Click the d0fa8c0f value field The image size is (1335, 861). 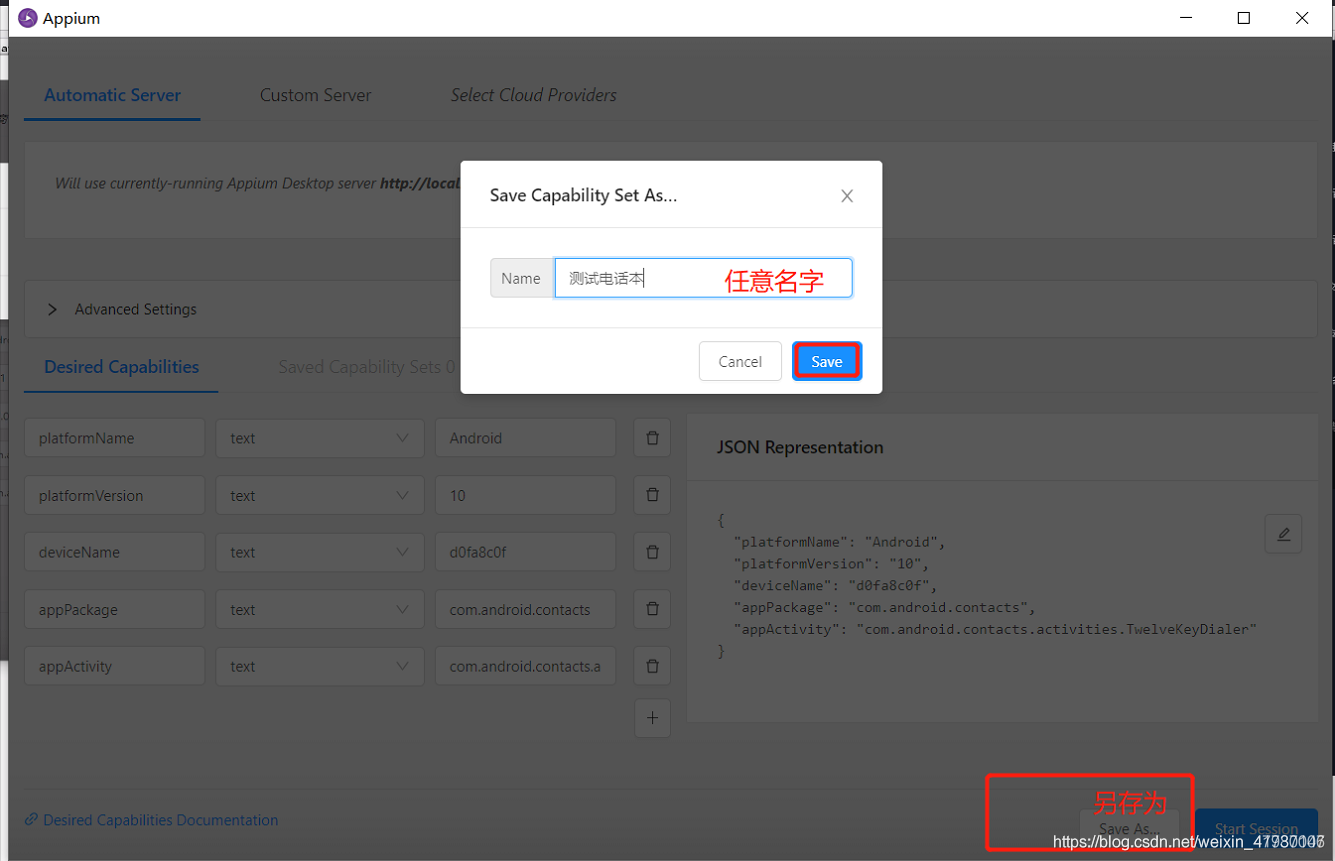525,552
